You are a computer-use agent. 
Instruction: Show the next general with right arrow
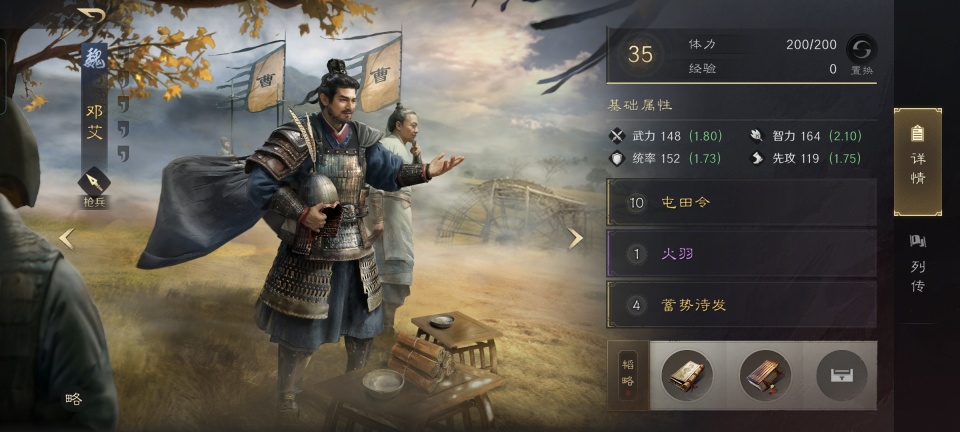point(575,238)
